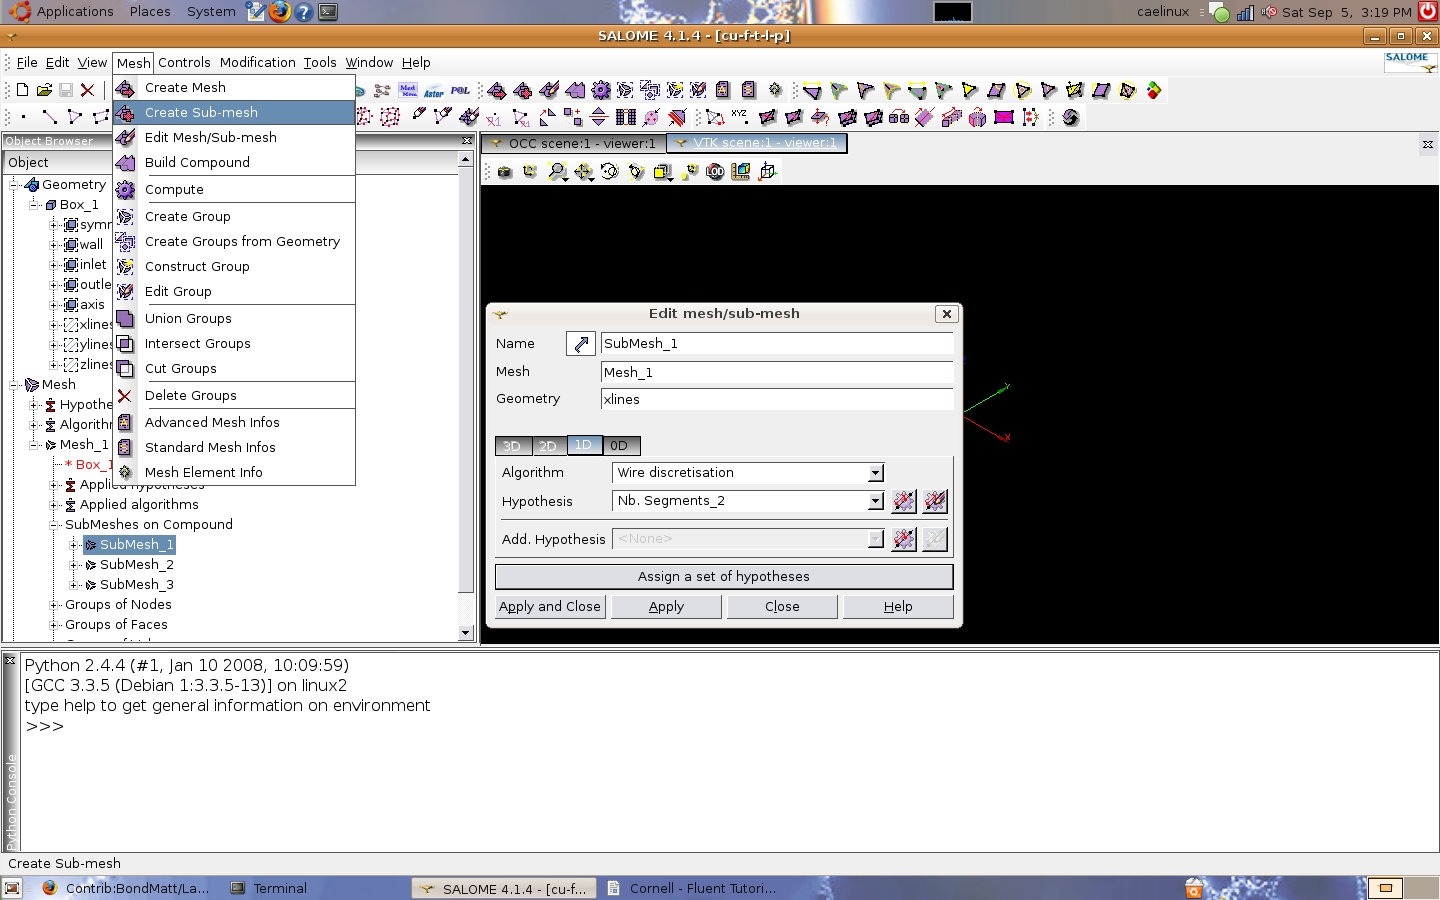Click the XYZ move node icon
Screen dimensions: 1440x900
[739, 117]
